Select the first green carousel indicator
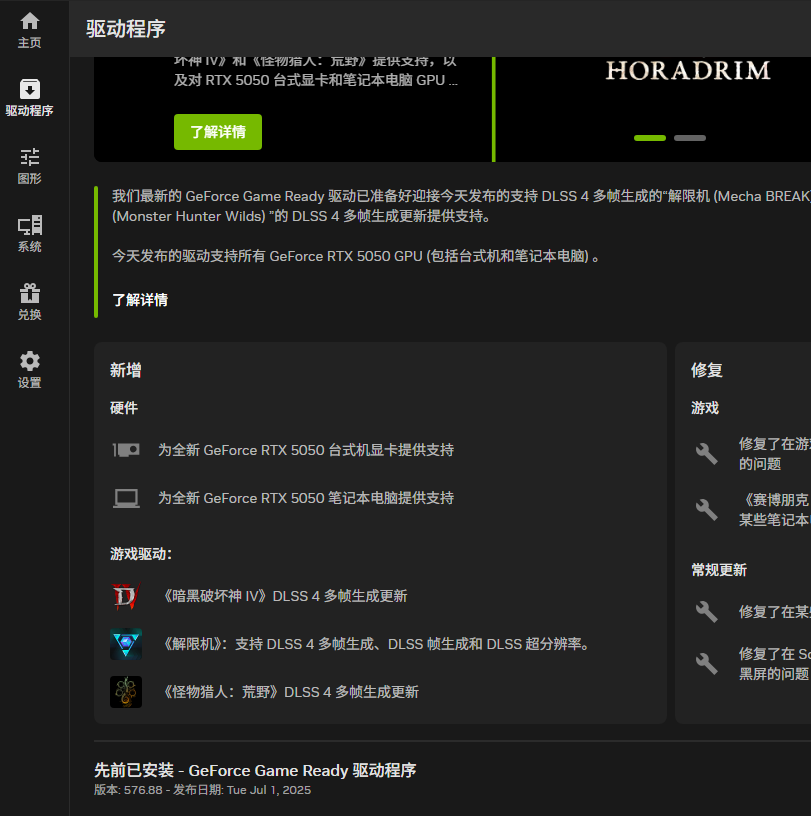Screen dimensions: 811x816 (x=650, y=138)
